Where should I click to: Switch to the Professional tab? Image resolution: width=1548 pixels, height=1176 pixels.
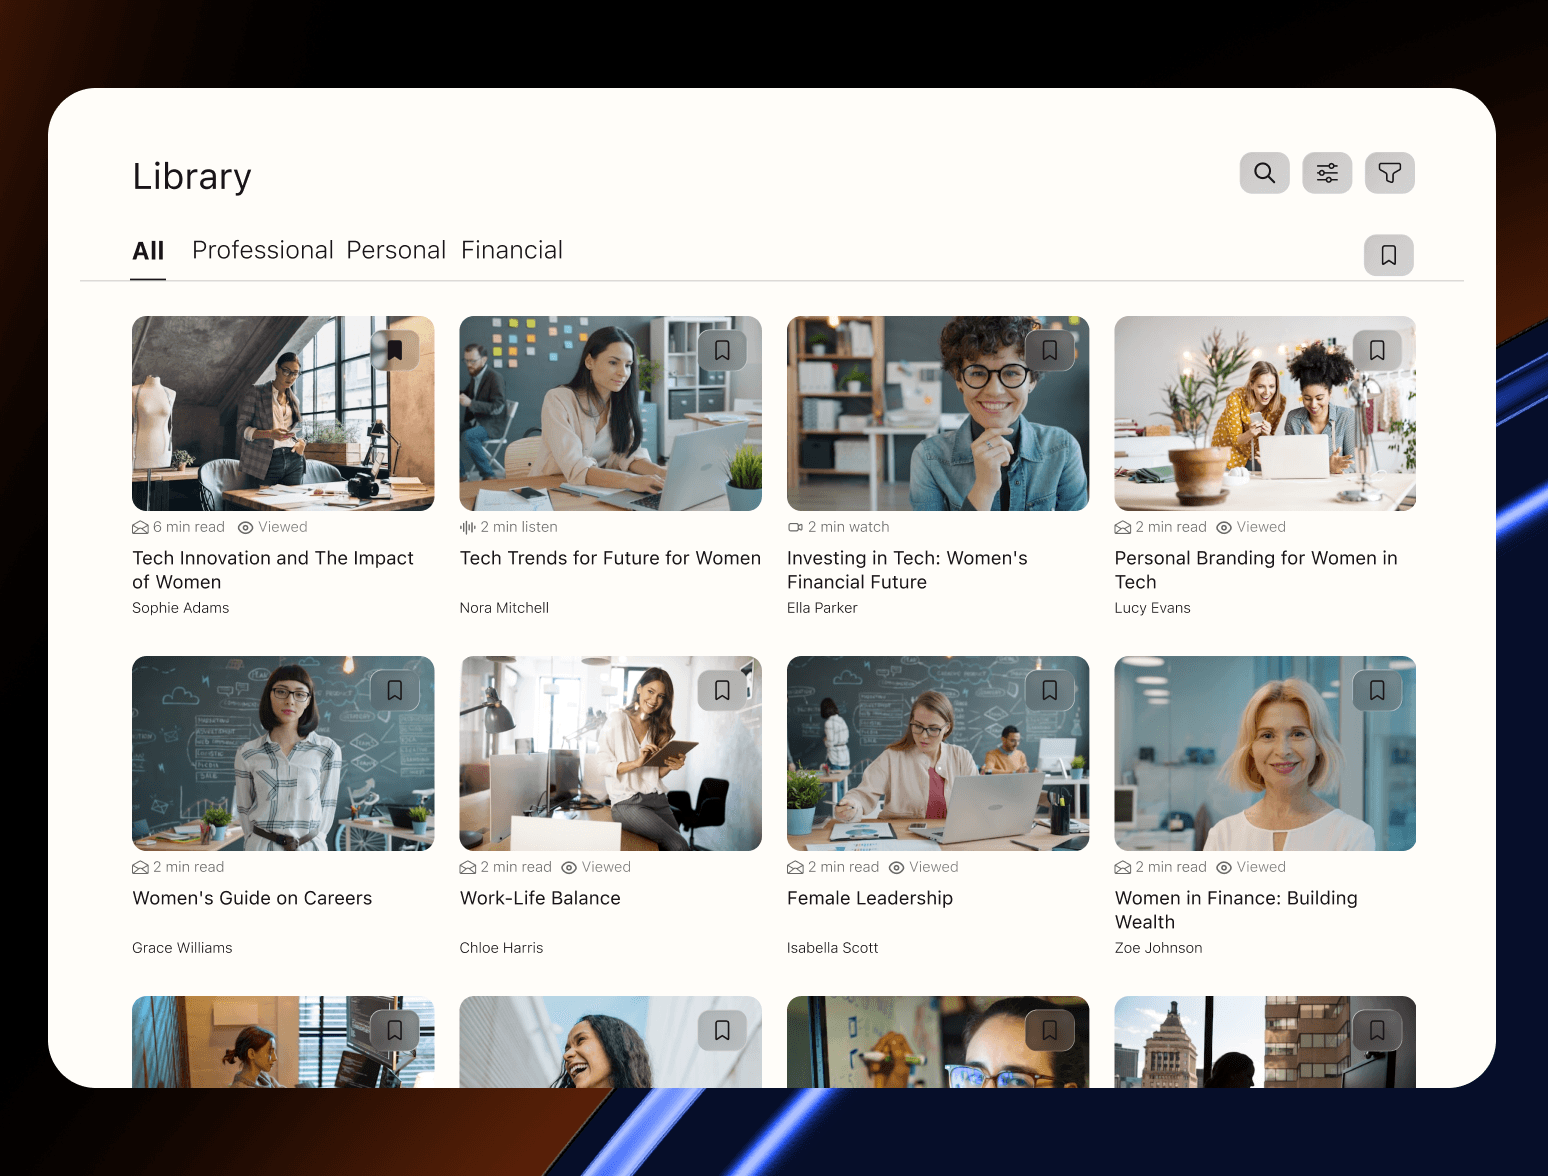263,250
